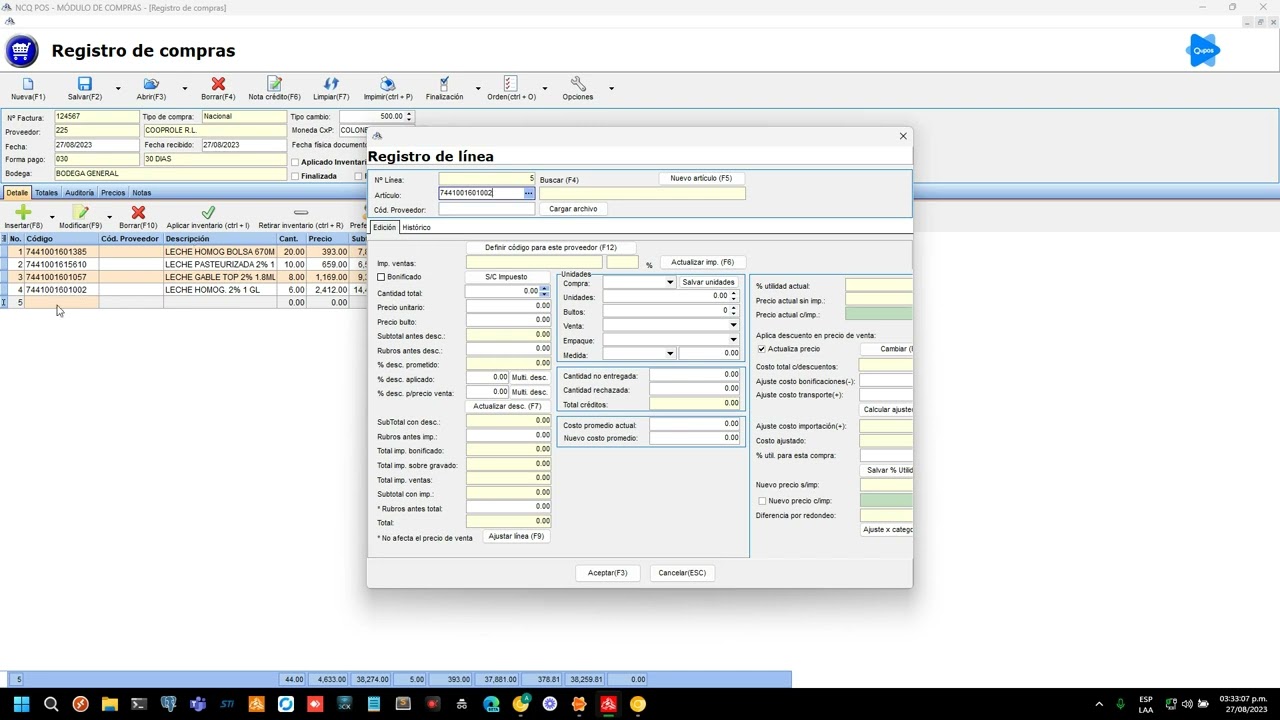Open Microsoft Edge from the taskbar
The width and height of the screenshot is (1280, 720).
coord(491,704)
